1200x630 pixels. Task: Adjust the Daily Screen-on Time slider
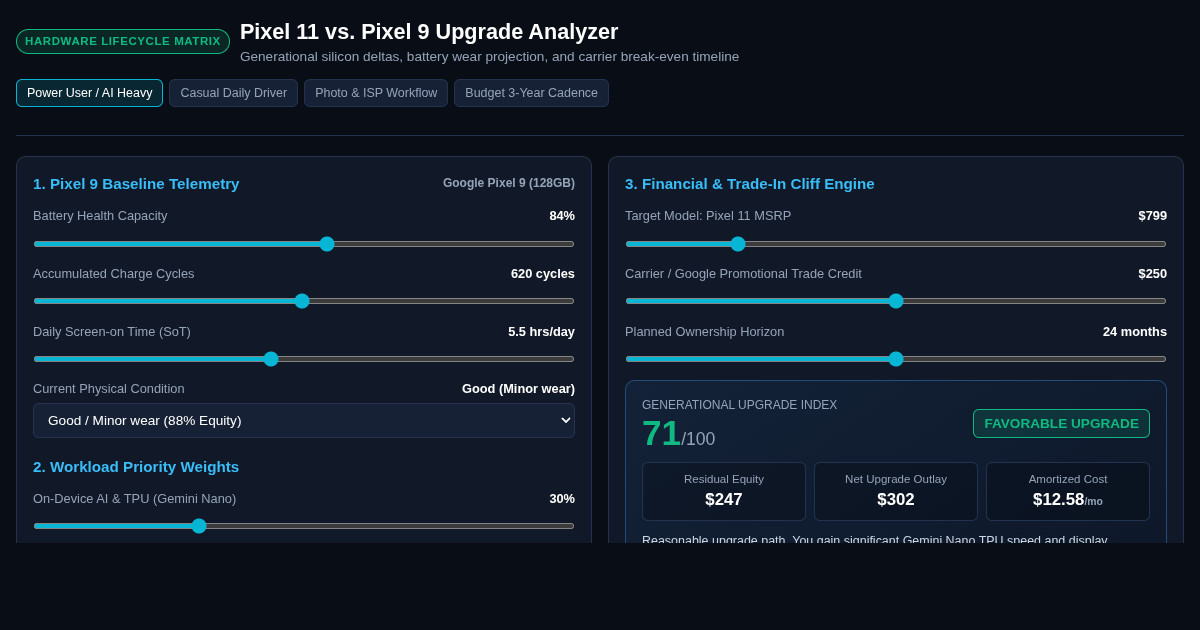tap(304, 359)
